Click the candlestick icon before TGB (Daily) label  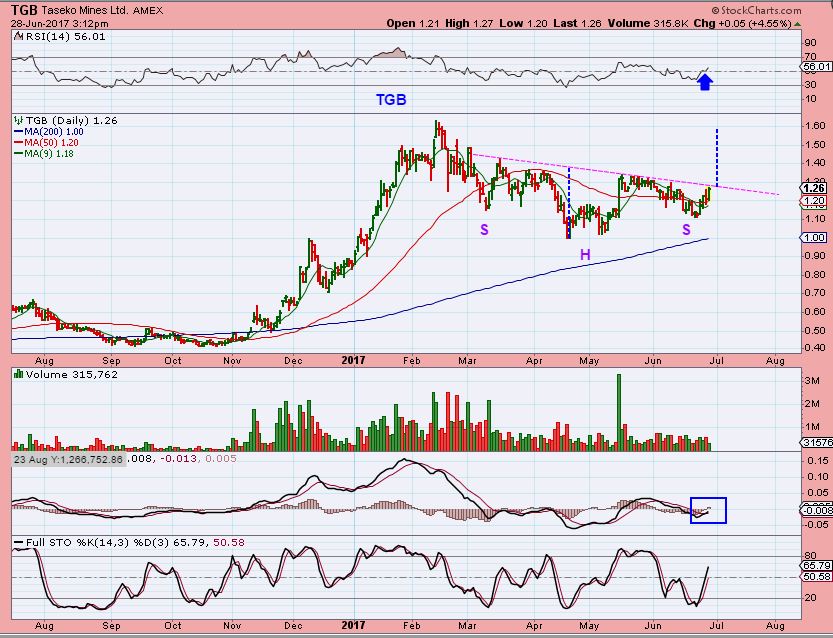[19, 121]
